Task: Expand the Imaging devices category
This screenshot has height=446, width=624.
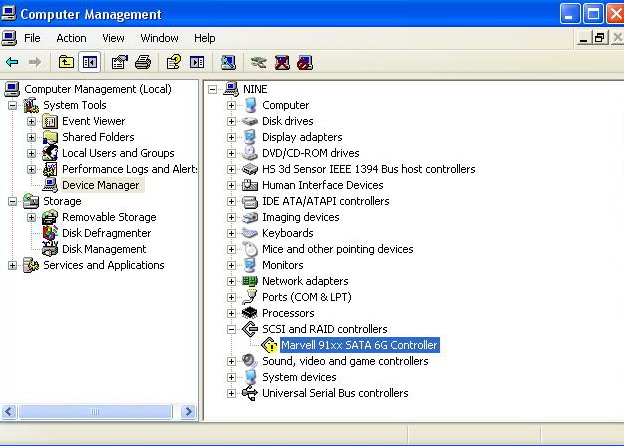Action: pyautogui.click(x=231, y=217)
